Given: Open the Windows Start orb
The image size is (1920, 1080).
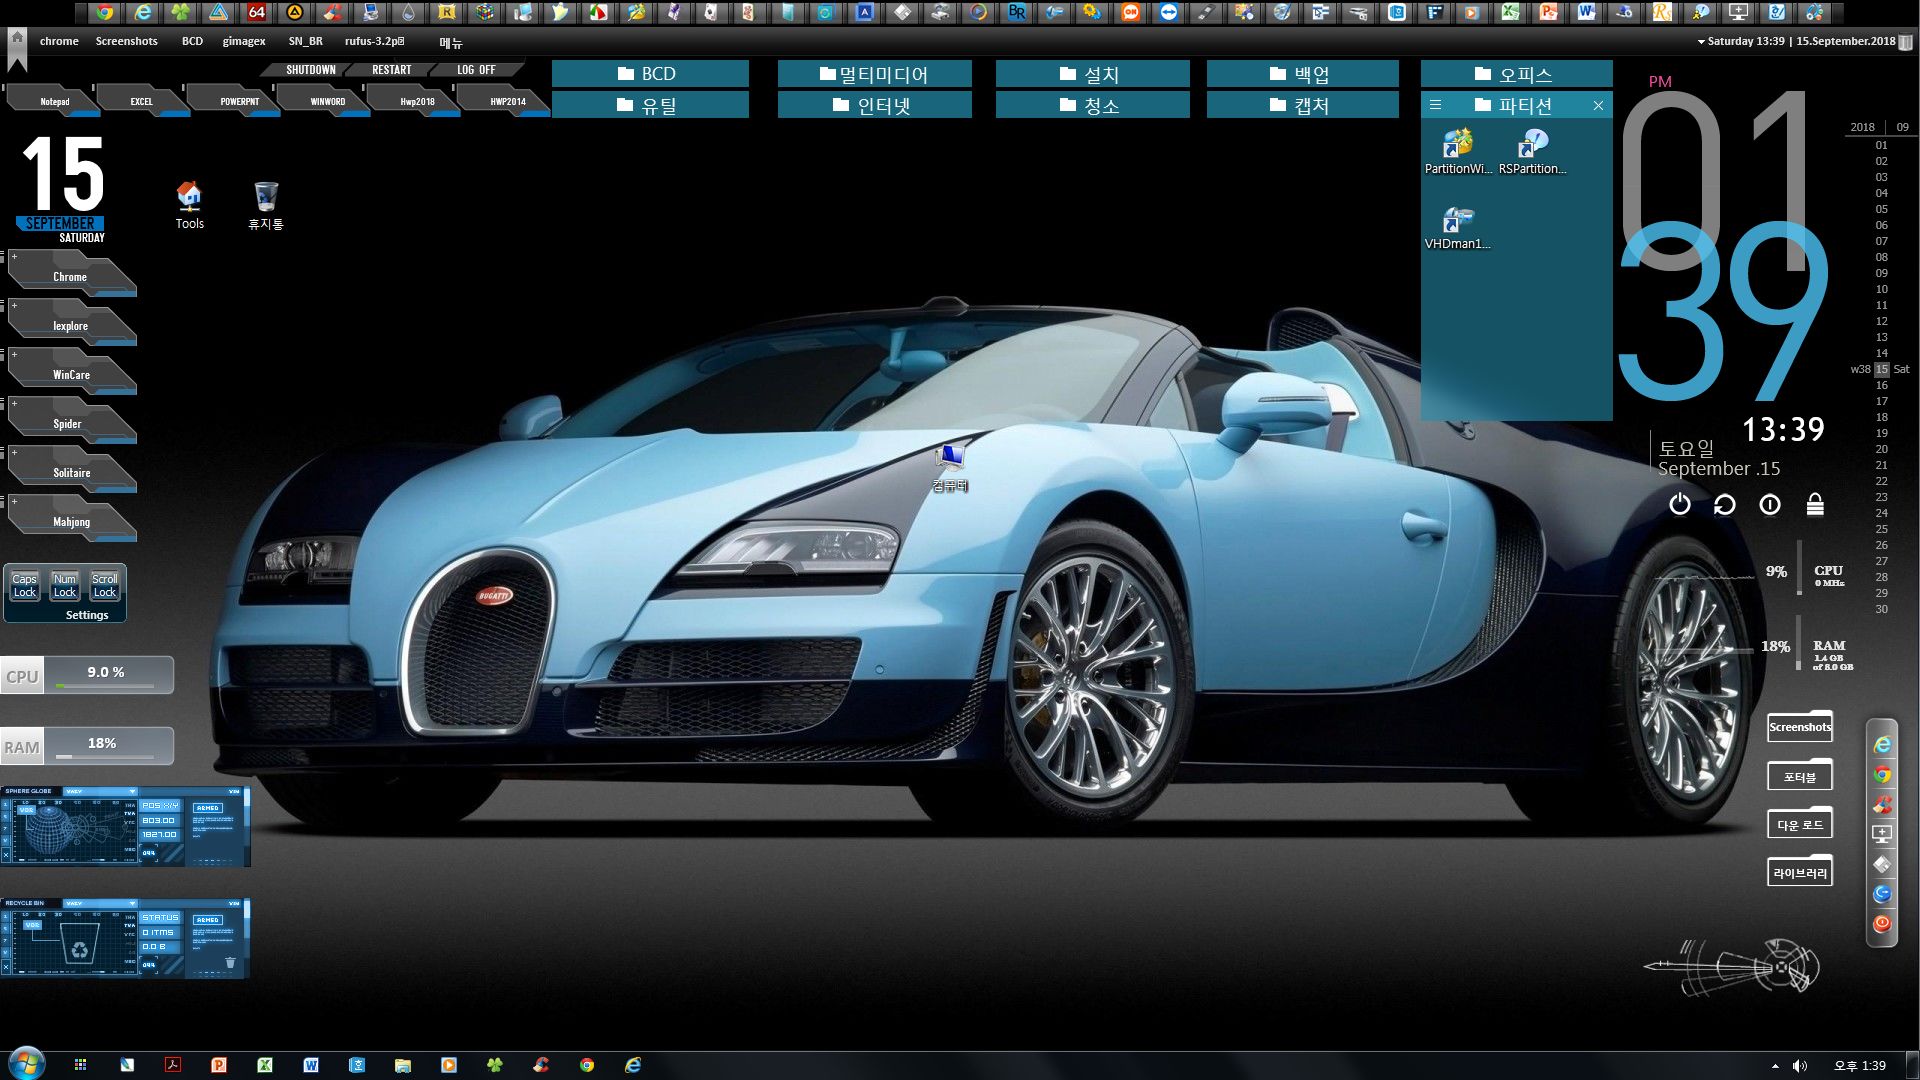Looking at the screenshot, I should [26, 1064].
